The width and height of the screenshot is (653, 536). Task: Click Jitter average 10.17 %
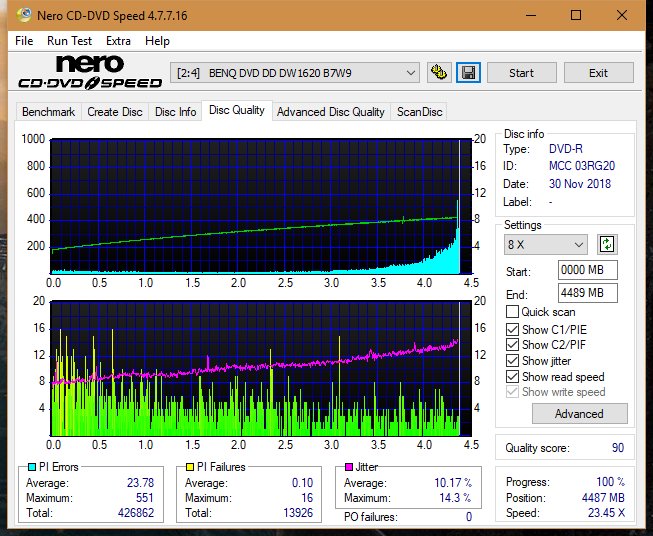[x=453, y=483]
